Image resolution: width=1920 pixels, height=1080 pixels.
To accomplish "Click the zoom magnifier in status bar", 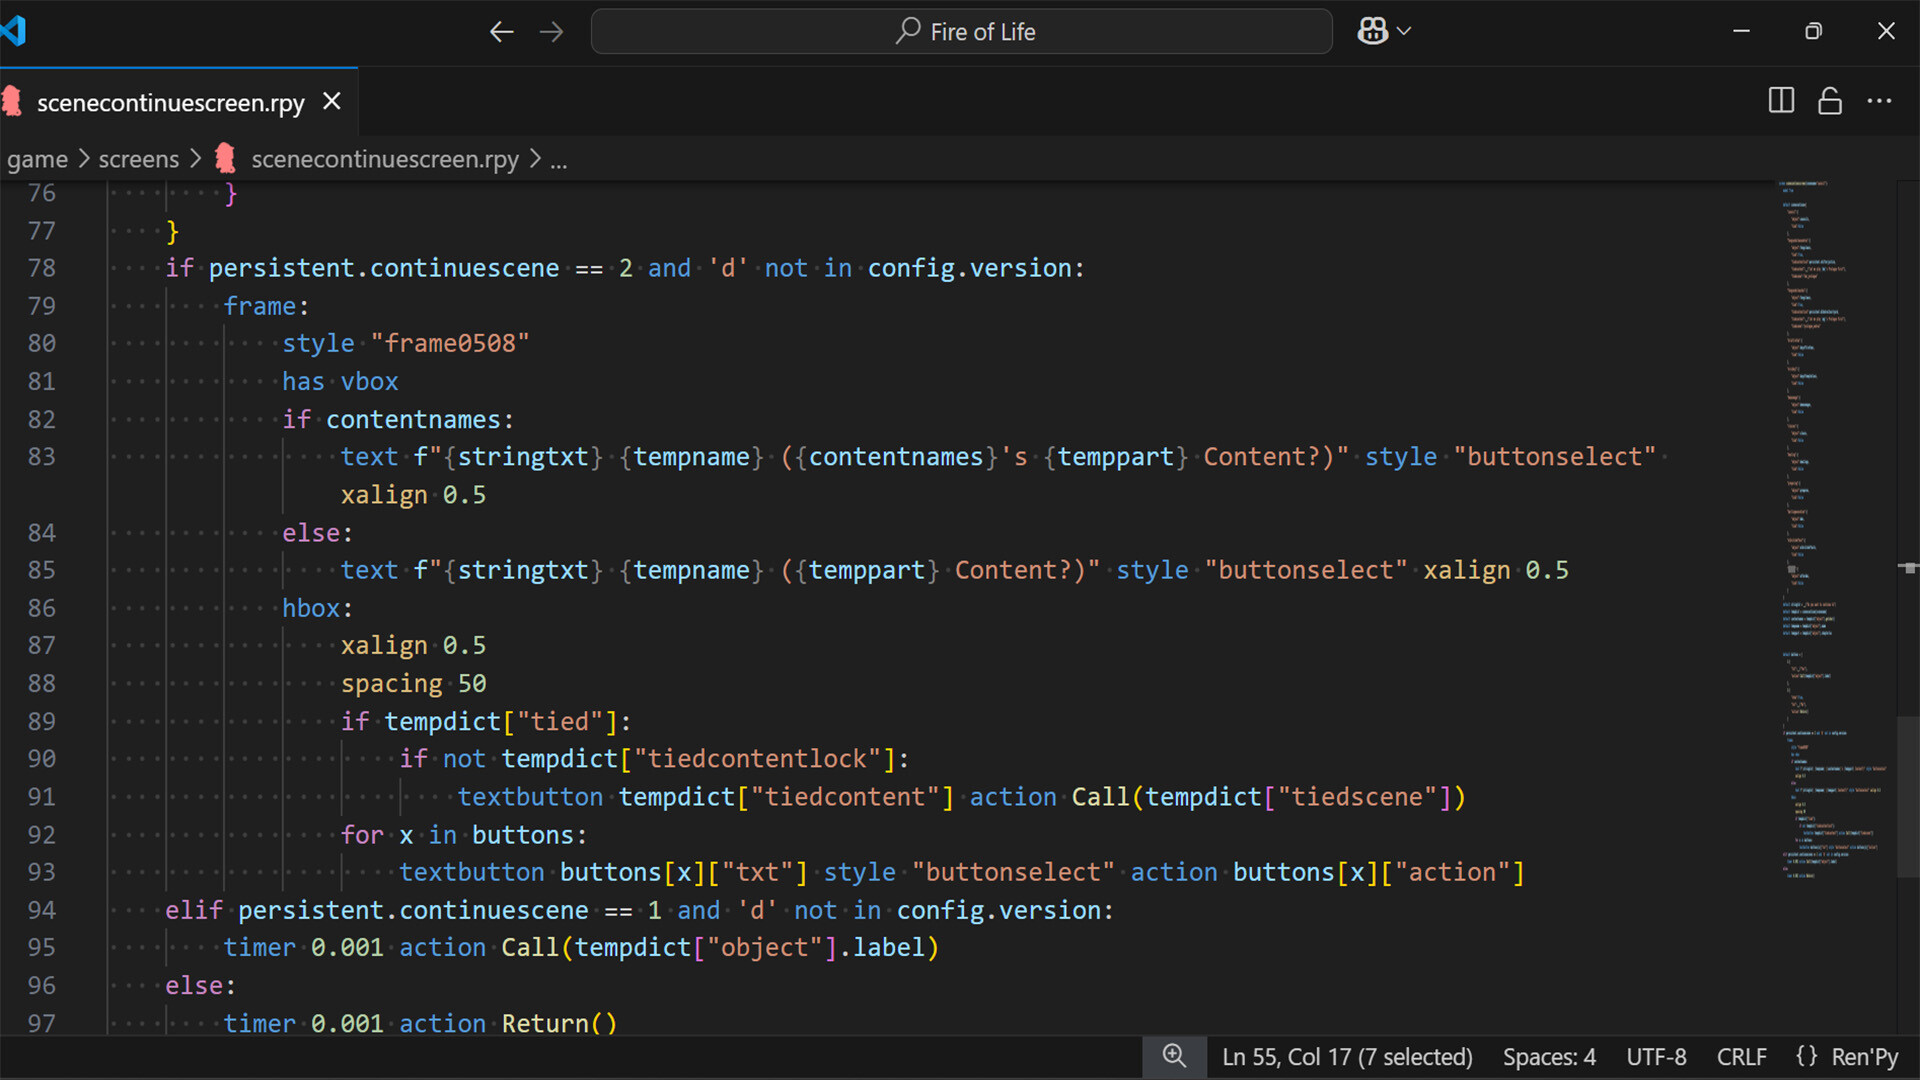I will click(1174, 1056).
